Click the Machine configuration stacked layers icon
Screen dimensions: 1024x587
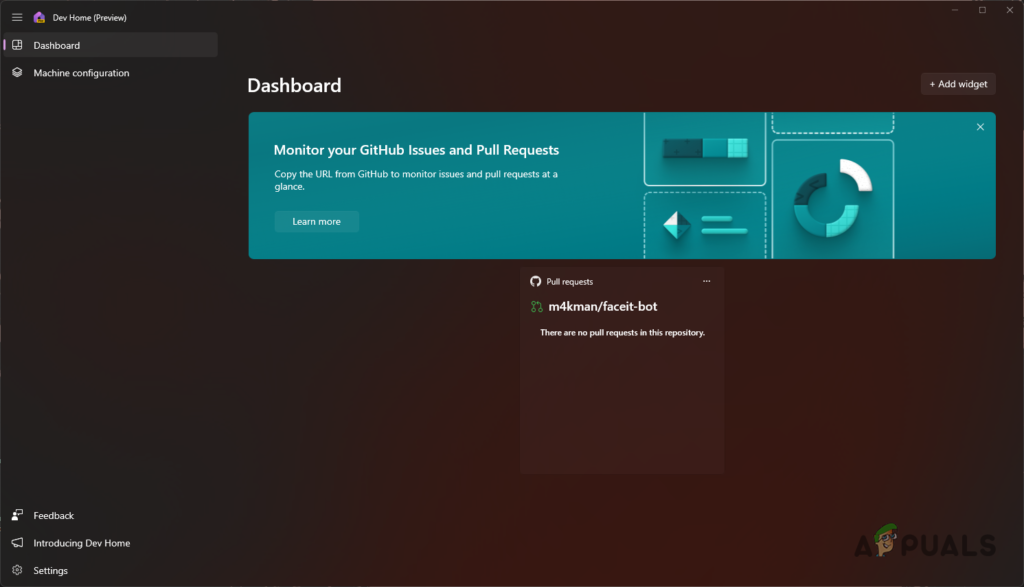click(x=15, y=72)
